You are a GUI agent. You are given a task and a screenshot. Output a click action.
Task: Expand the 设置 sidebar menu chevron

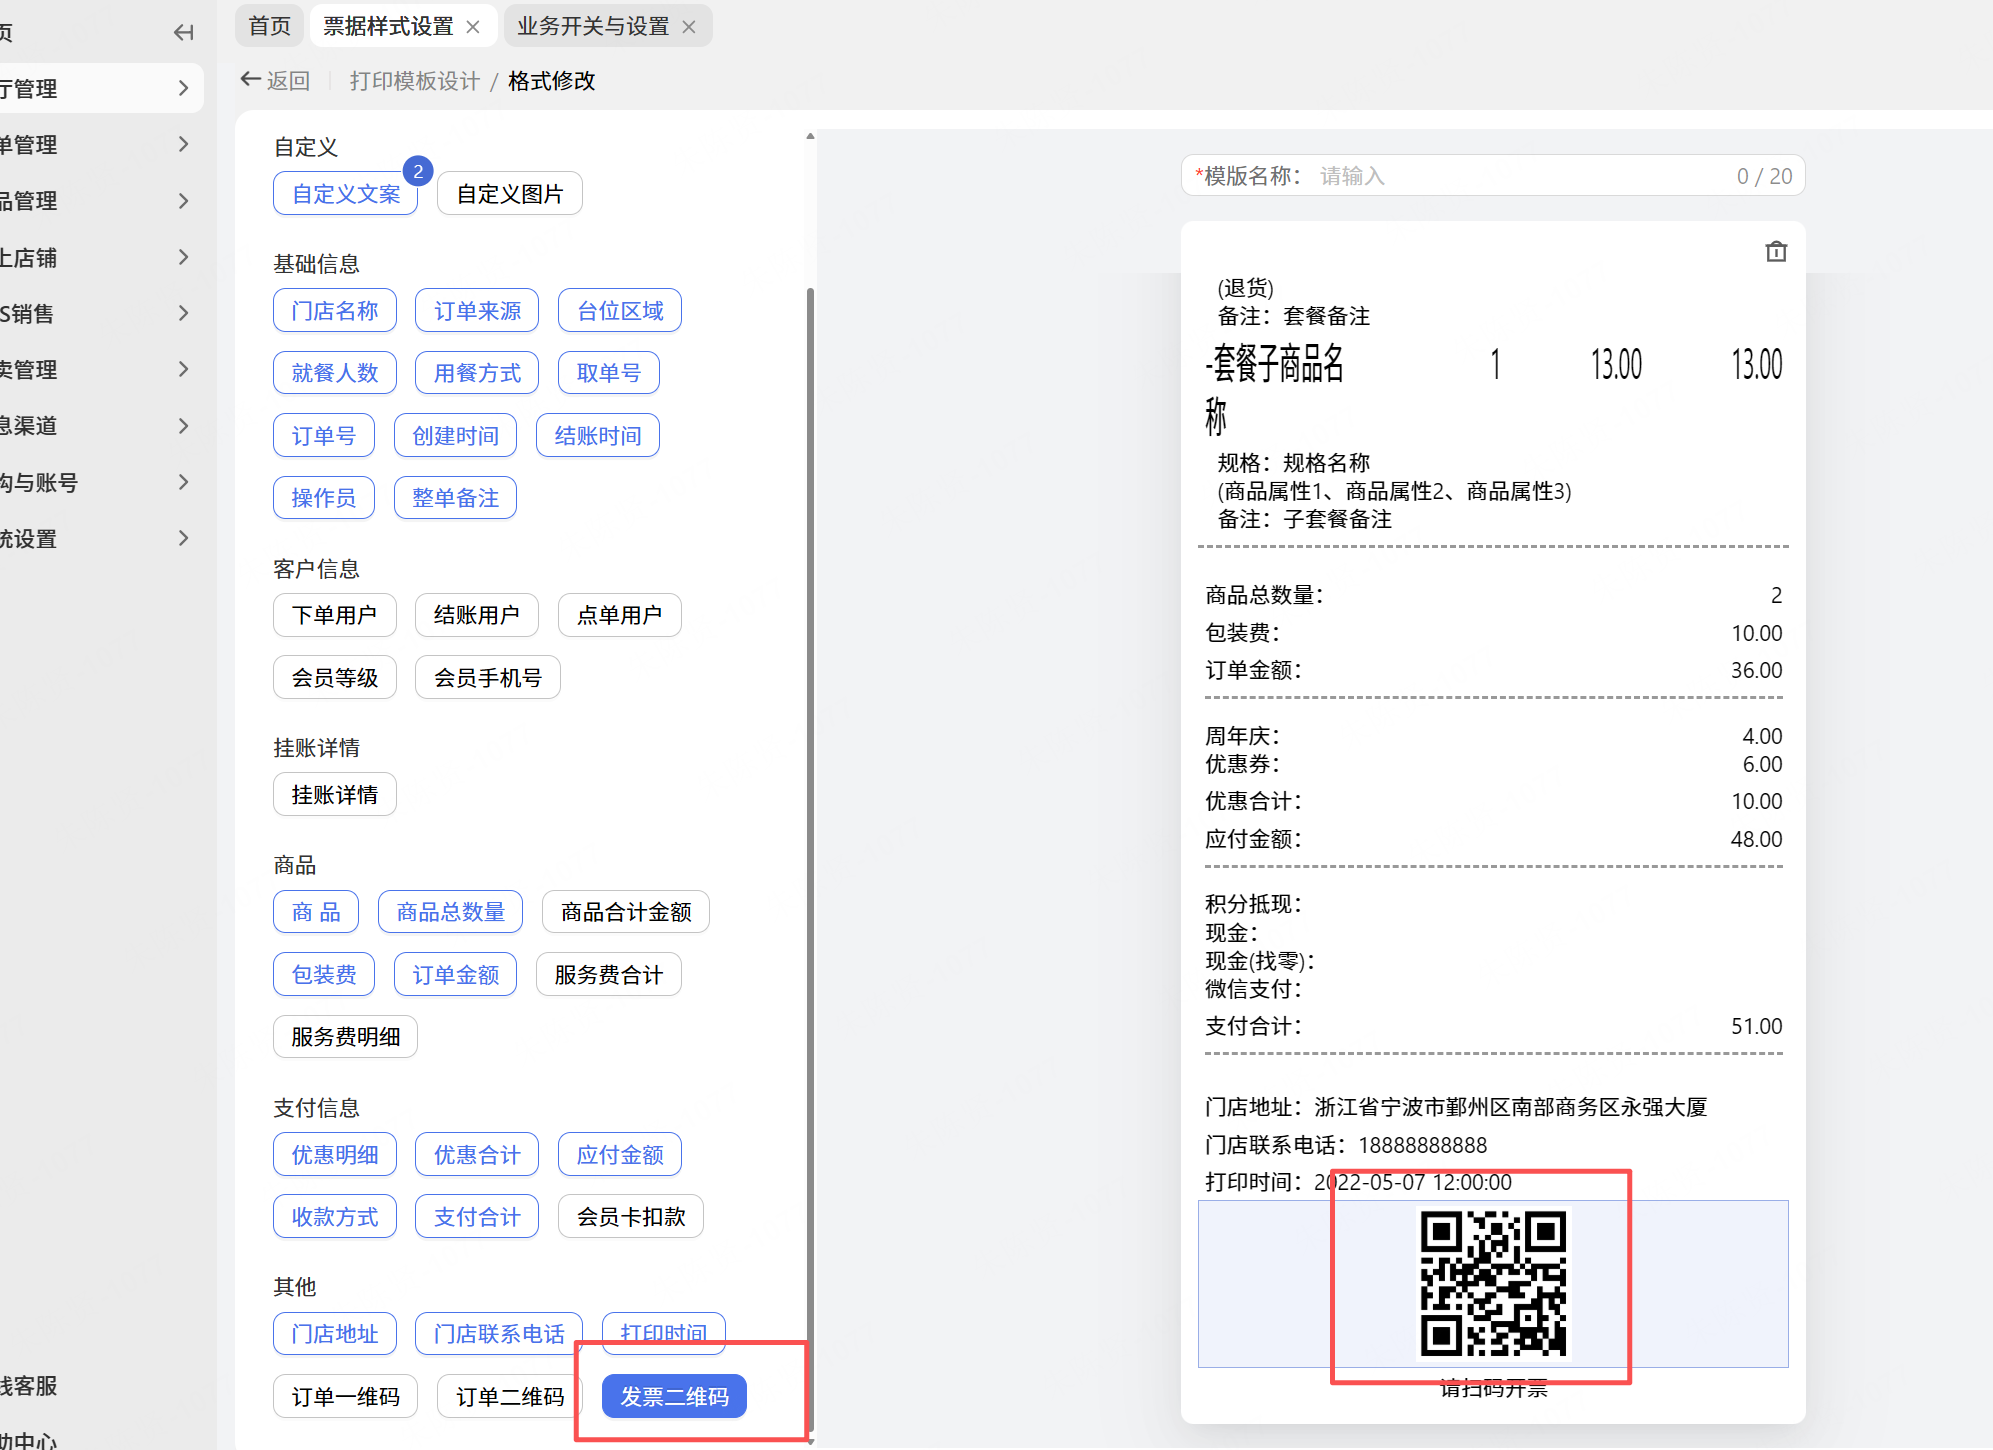pyautogui.click(x=183, y=539)
